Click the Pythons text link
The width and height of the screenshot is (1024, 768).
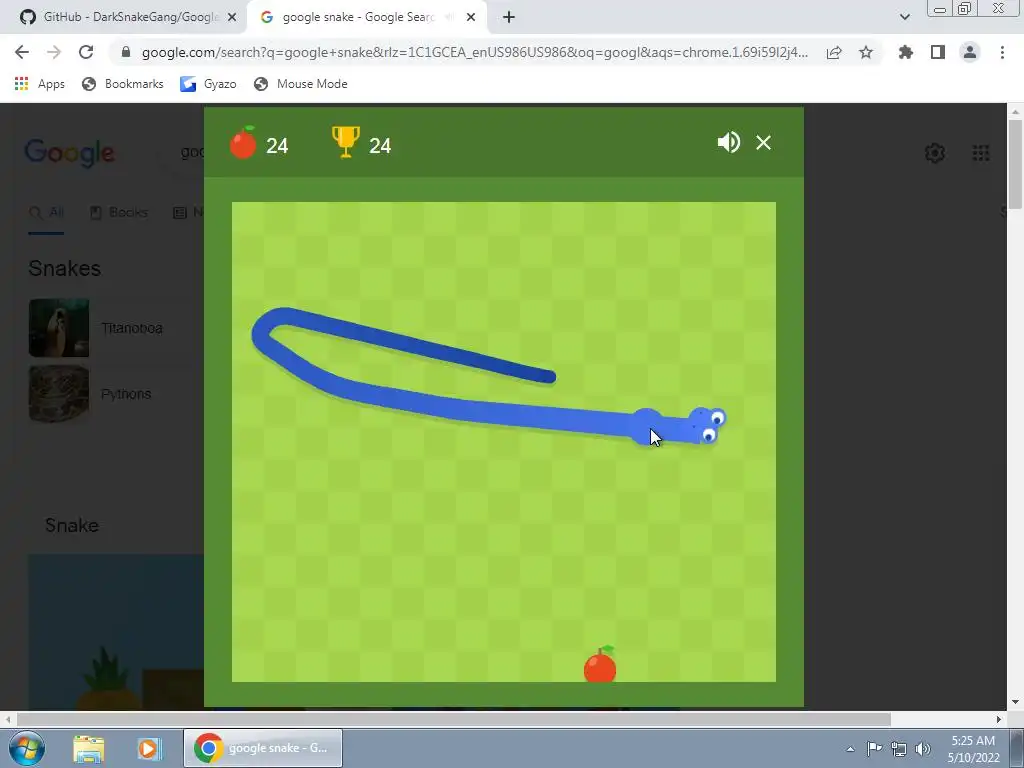coord(126,394)
